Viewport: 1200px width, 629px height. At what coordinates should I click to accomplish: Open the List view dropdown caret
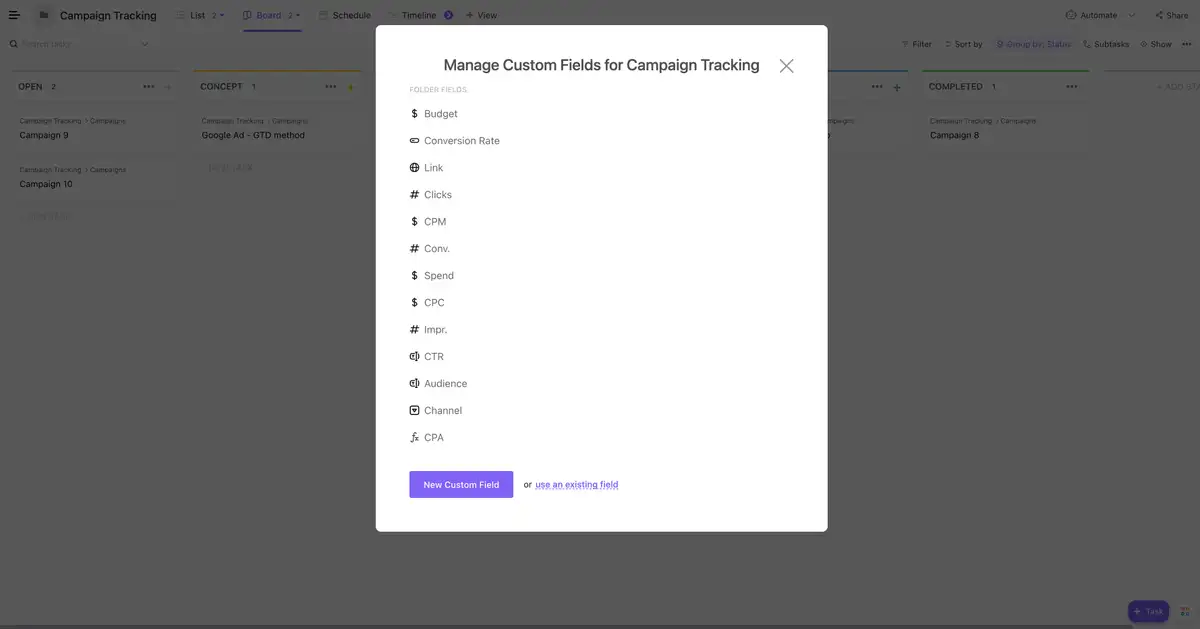pos(222,15)
